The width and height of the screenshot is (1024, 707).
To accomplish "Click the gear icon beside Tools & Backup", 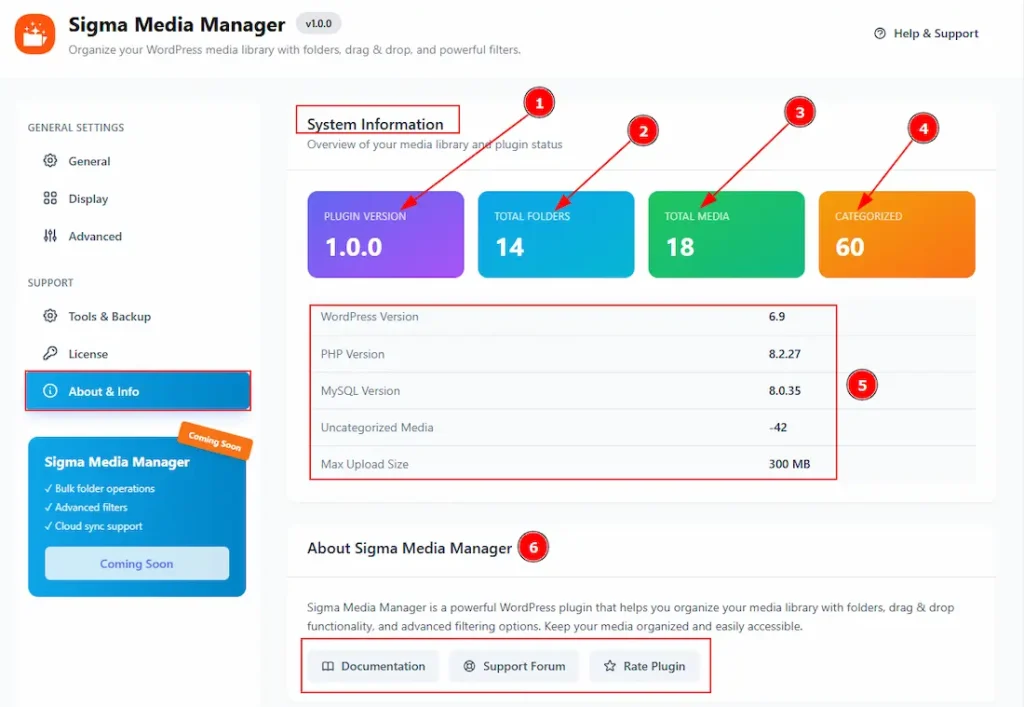I will tap(50, 316).
